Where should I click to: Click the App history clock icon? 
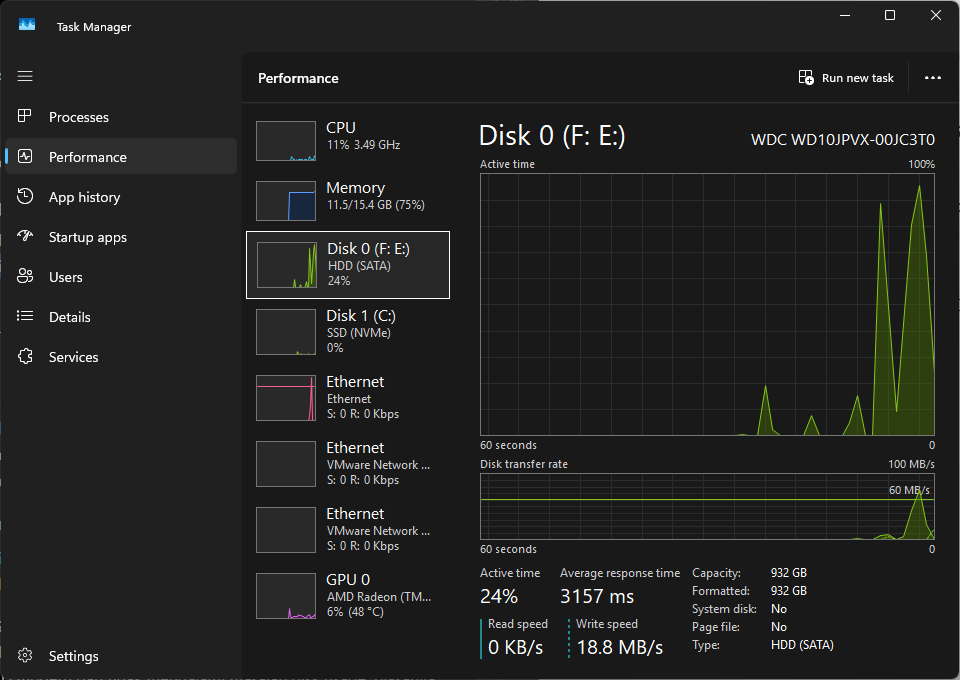(25, 196)
